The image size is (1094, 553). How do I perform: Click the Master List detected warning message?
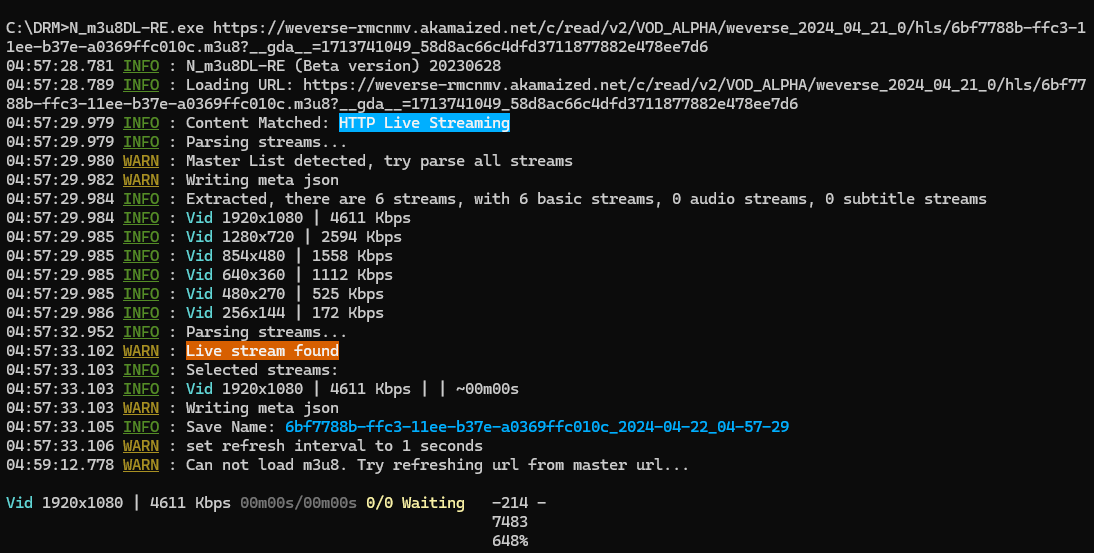tap(379, 161)
